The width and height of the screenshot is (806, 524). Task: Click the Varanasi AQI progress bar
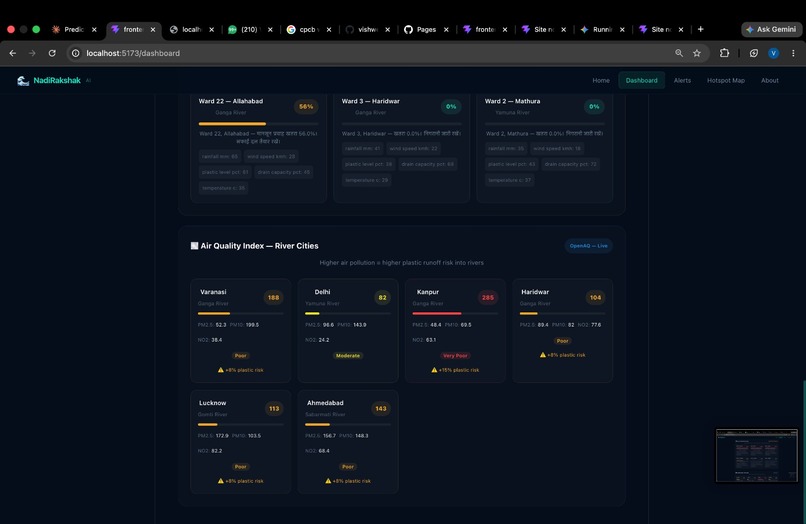pos(240,314)
